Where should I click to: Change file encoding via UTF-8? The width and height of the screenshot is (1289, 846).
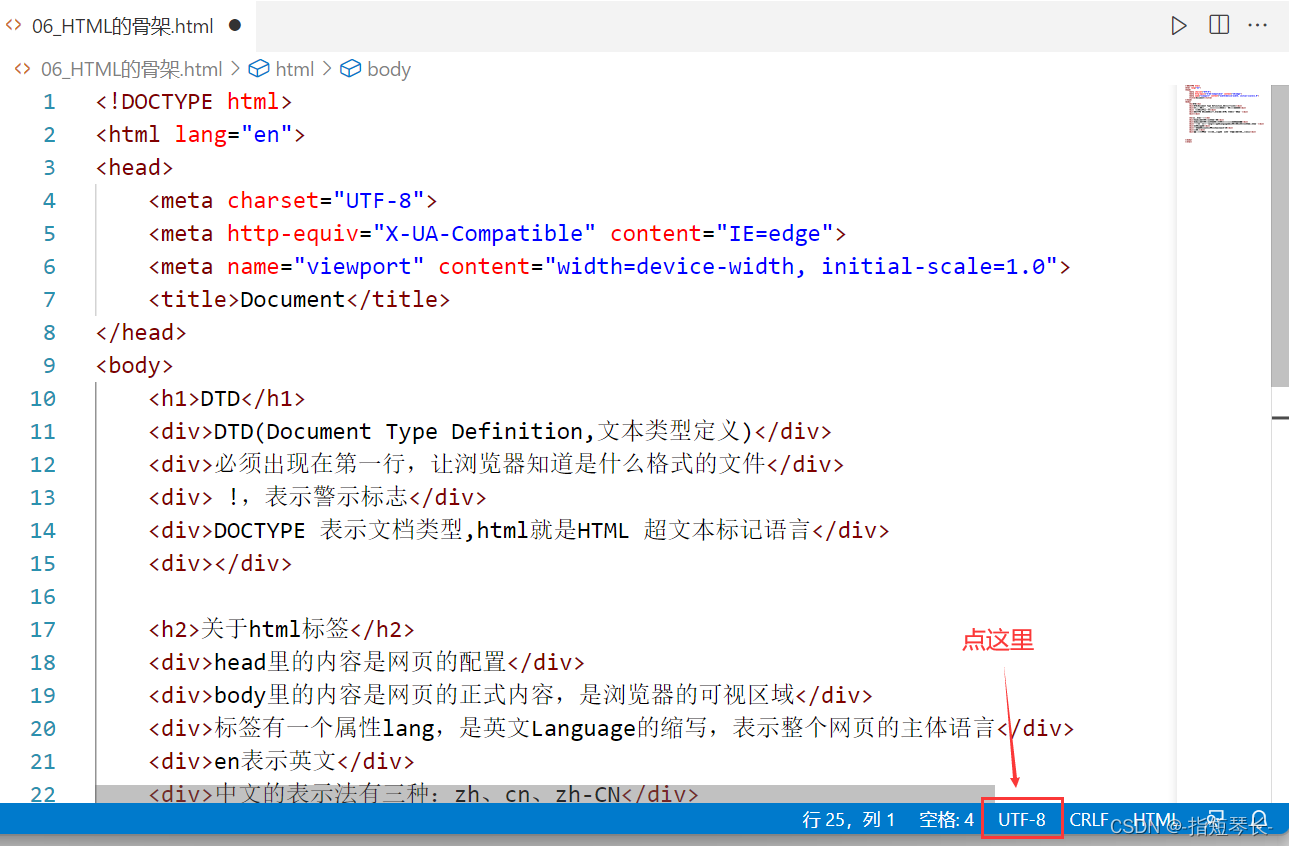(1022, 819)
